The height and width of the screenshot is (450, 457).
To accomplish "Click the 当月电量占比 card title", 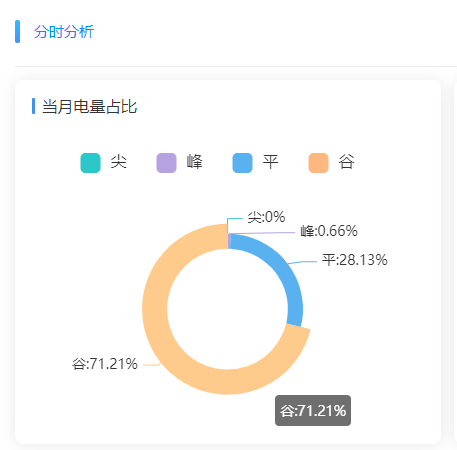I will point(89,106).
